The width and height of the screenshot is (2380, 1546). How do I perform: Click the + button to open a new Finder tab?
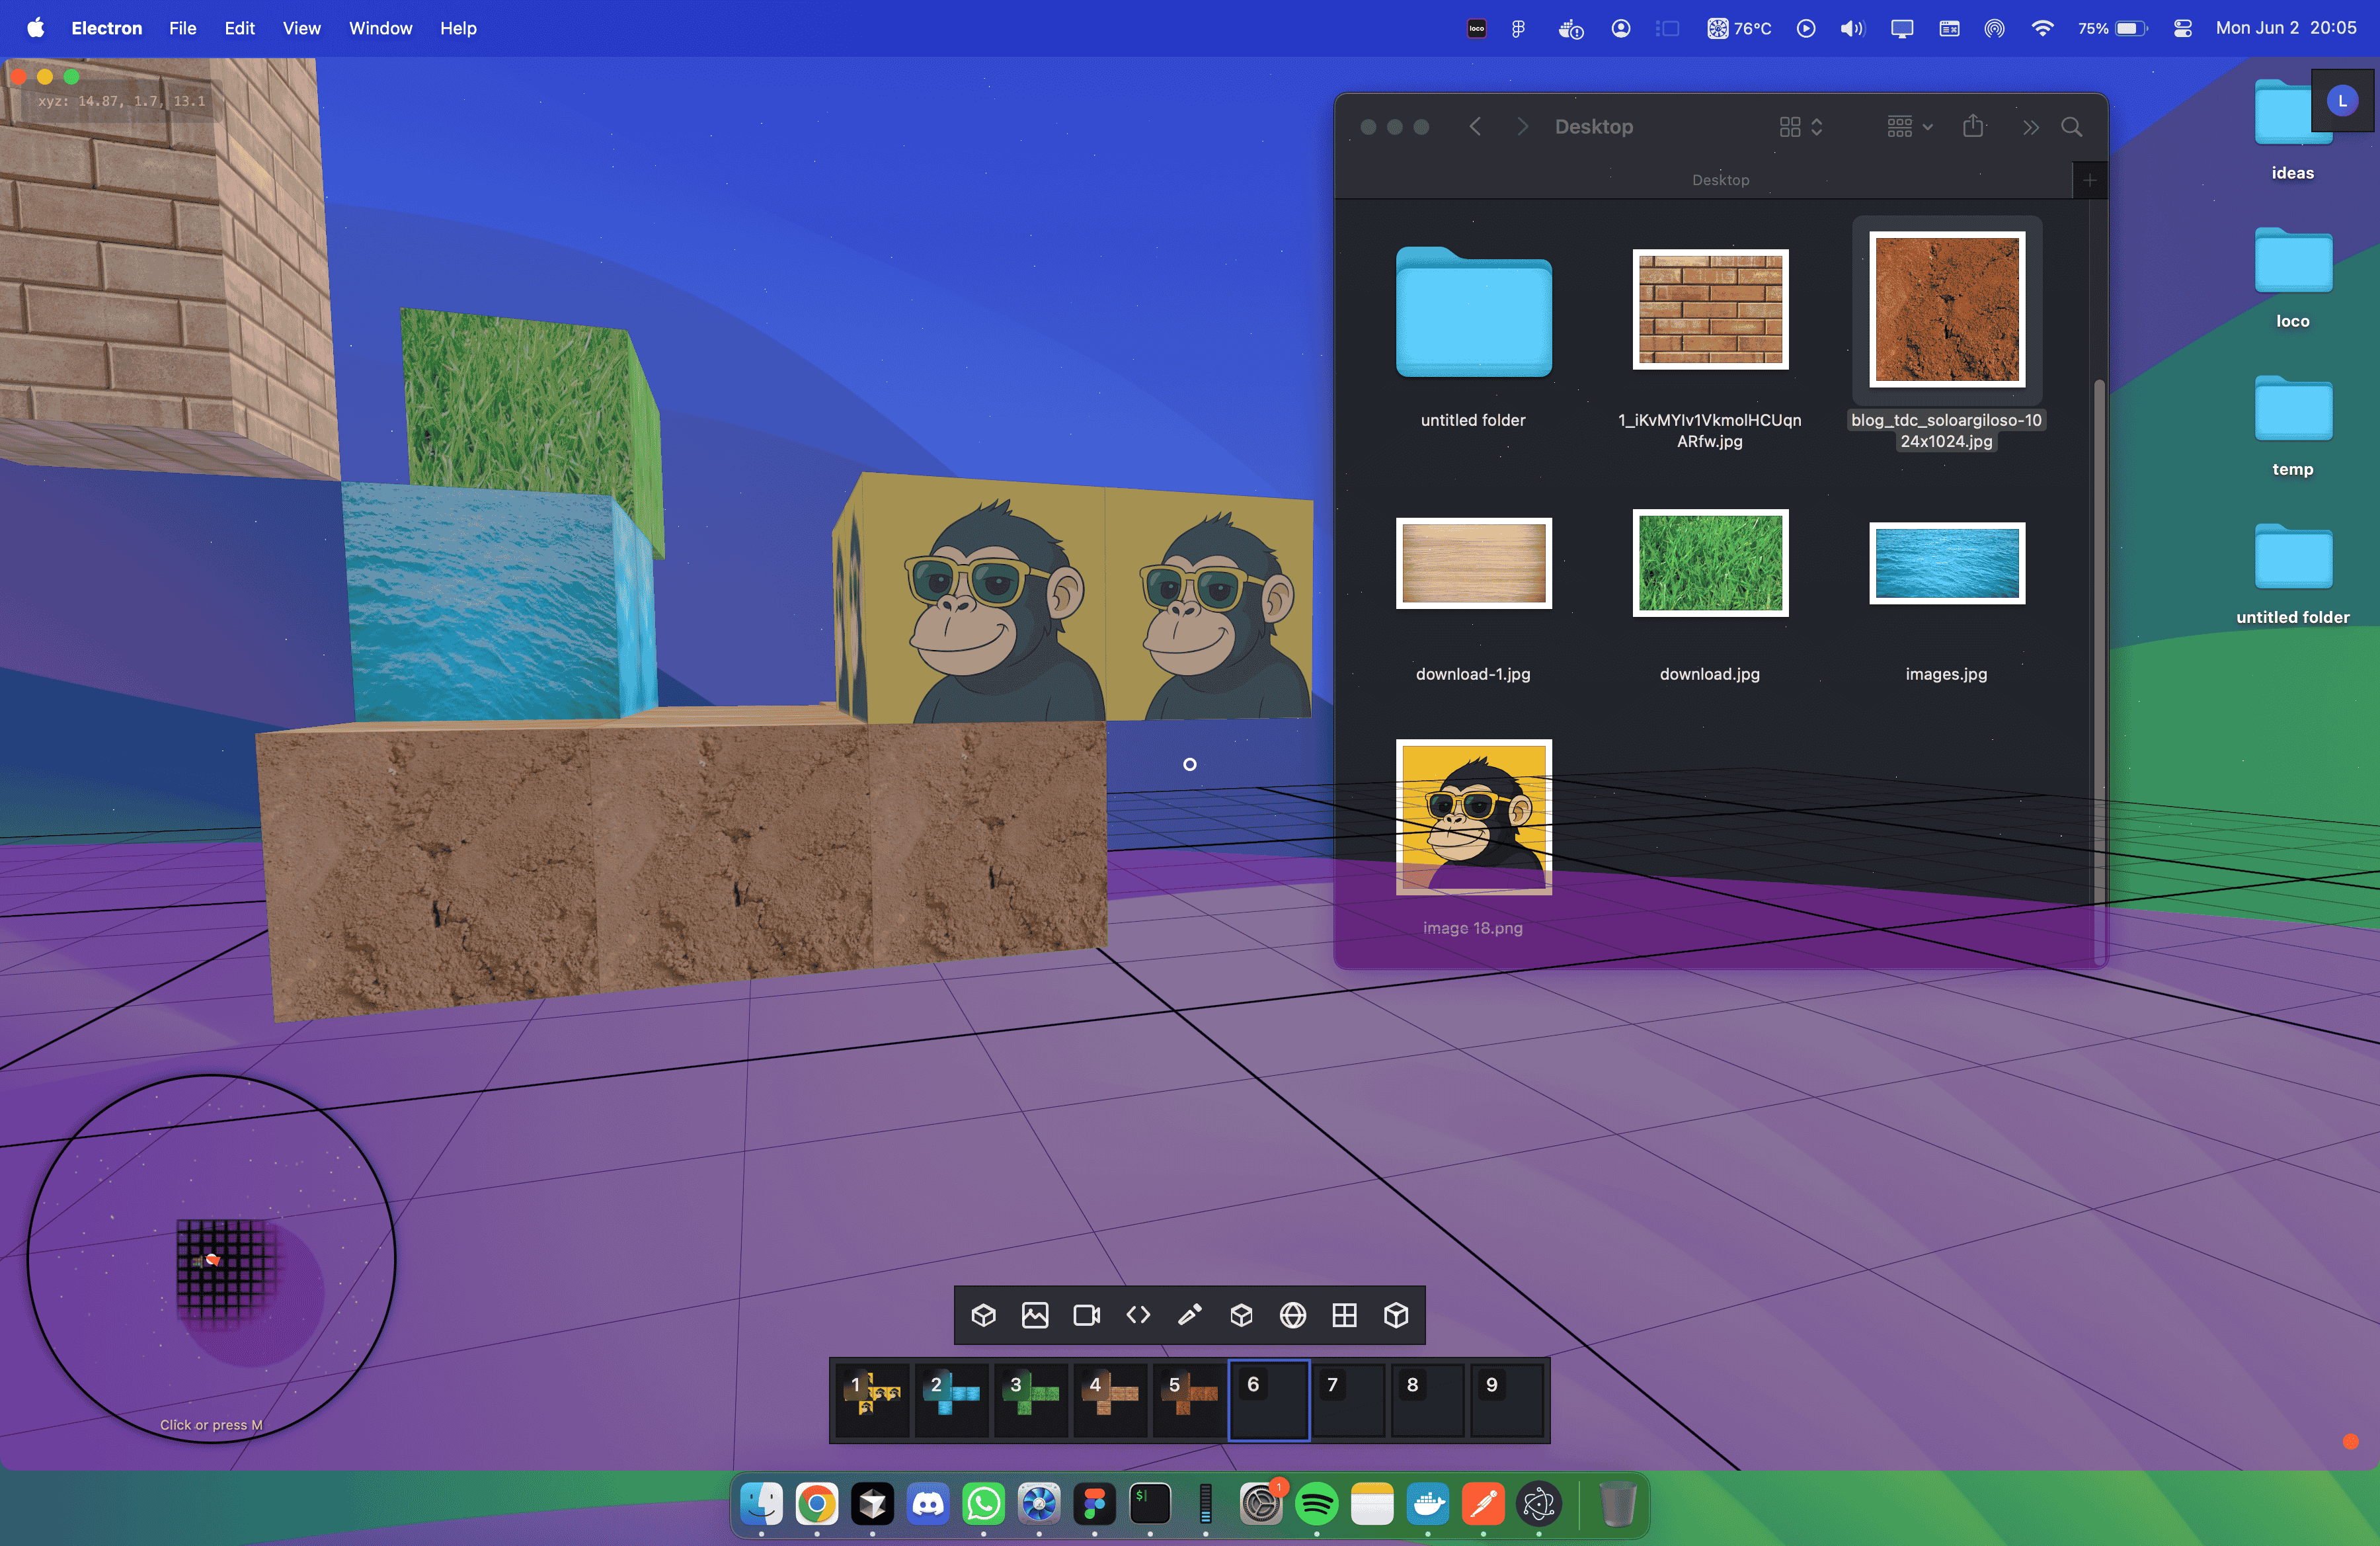point(2089,180)
